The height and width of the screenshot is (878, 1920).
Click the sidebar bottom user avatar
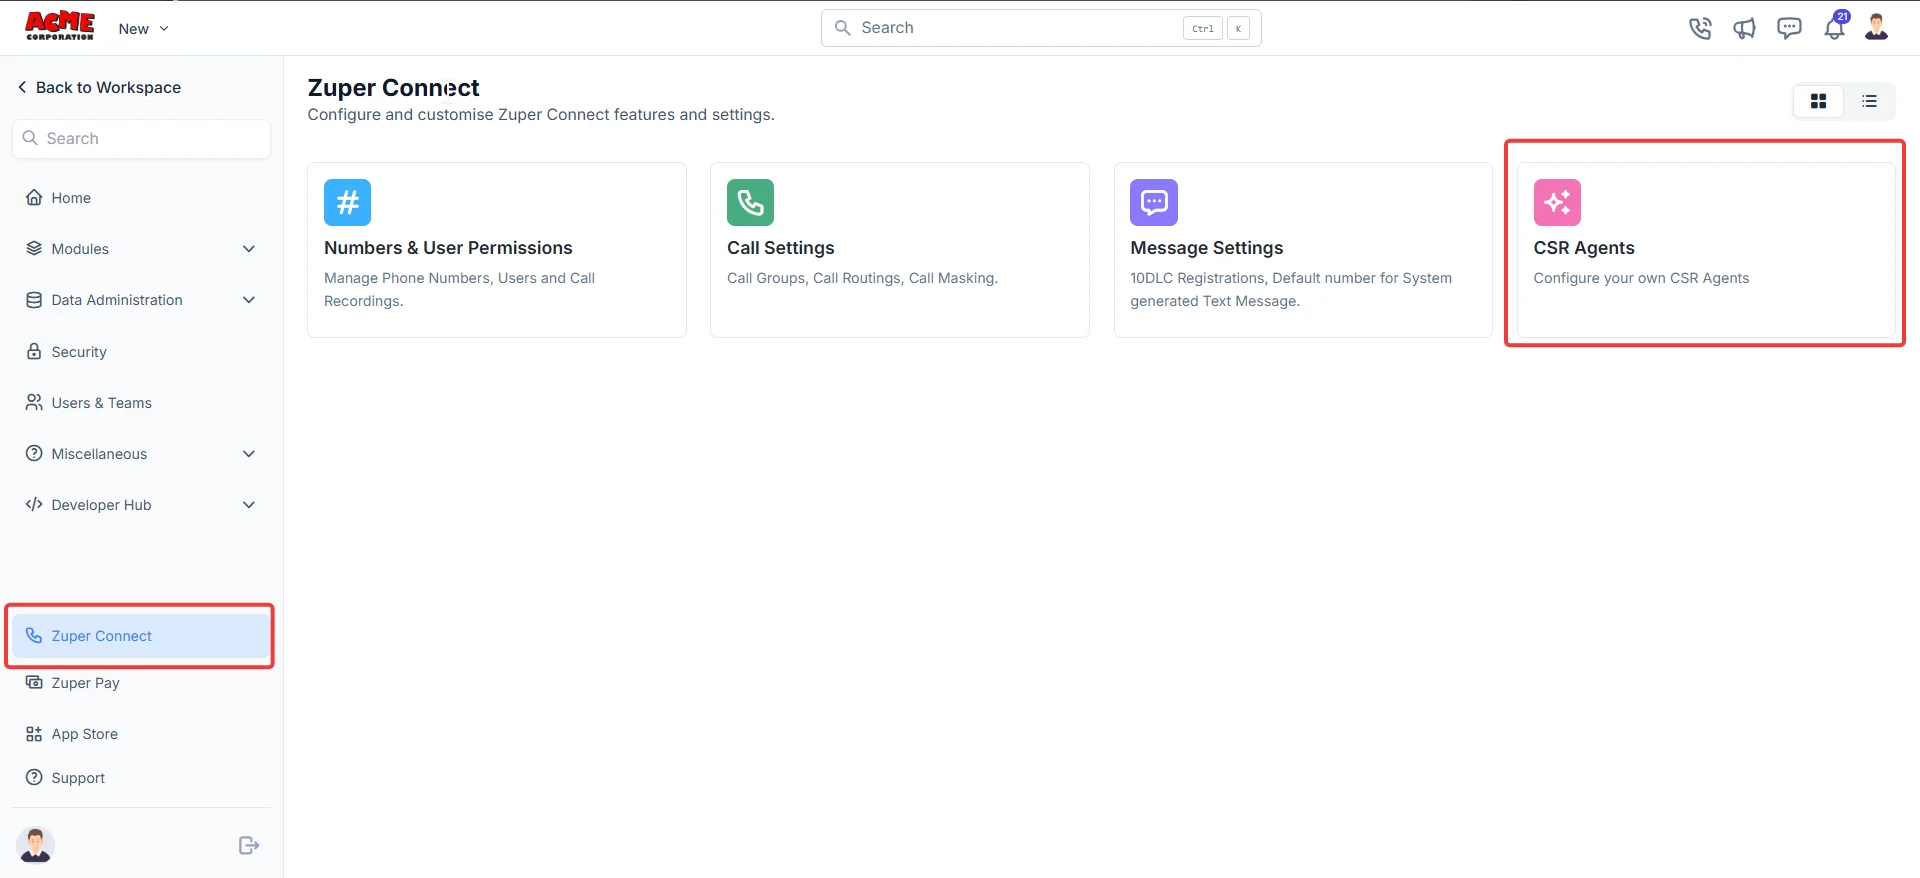36,845
